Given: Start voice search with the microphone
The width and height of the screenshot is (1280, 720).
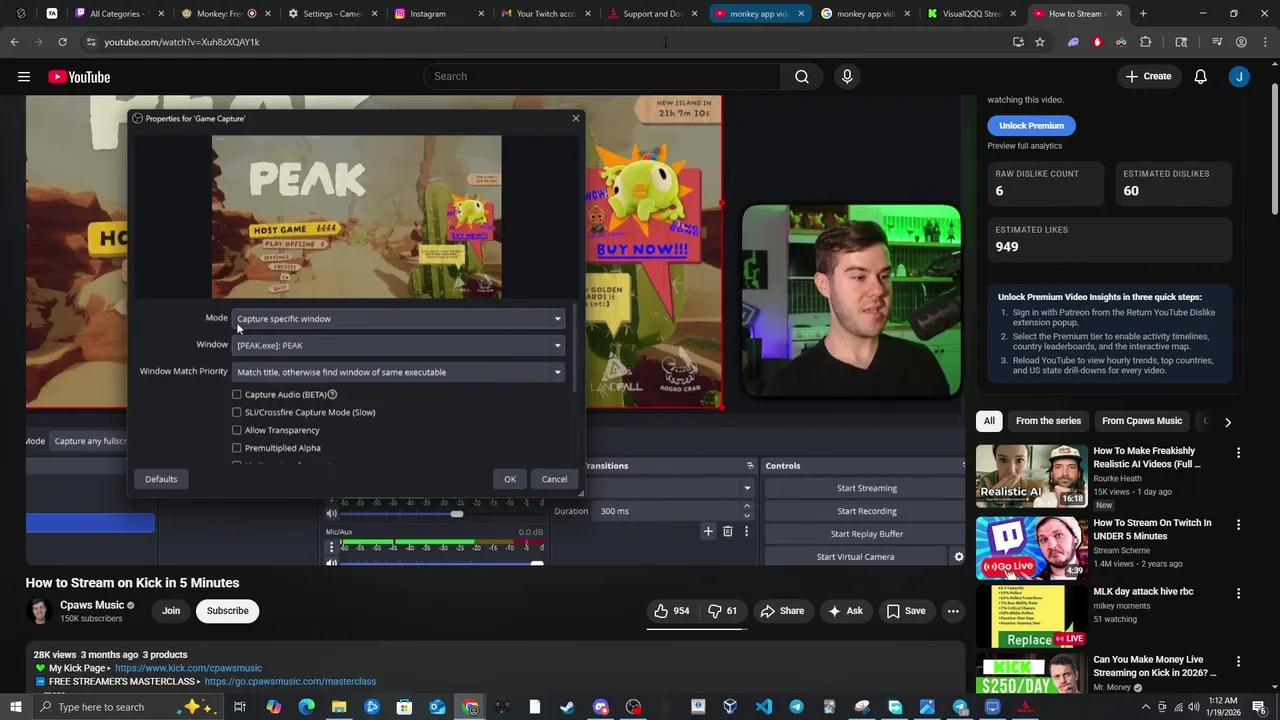Looking at the screenshot, I should tap(847, 76).
